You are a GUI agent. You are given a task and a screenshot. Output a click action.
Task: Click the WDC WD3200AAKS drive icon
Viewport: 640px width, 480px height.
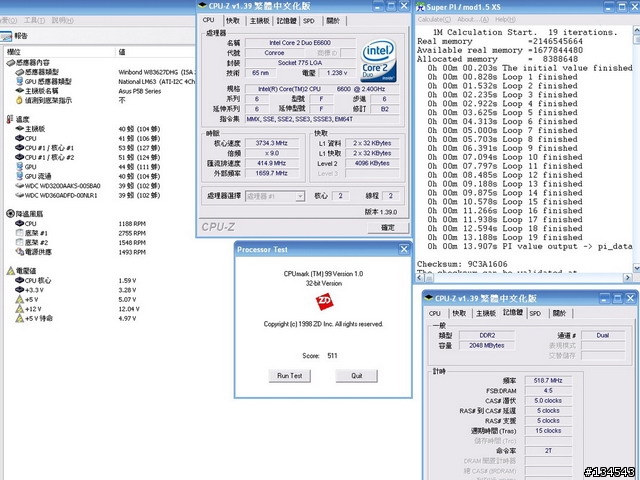(20, 186)
